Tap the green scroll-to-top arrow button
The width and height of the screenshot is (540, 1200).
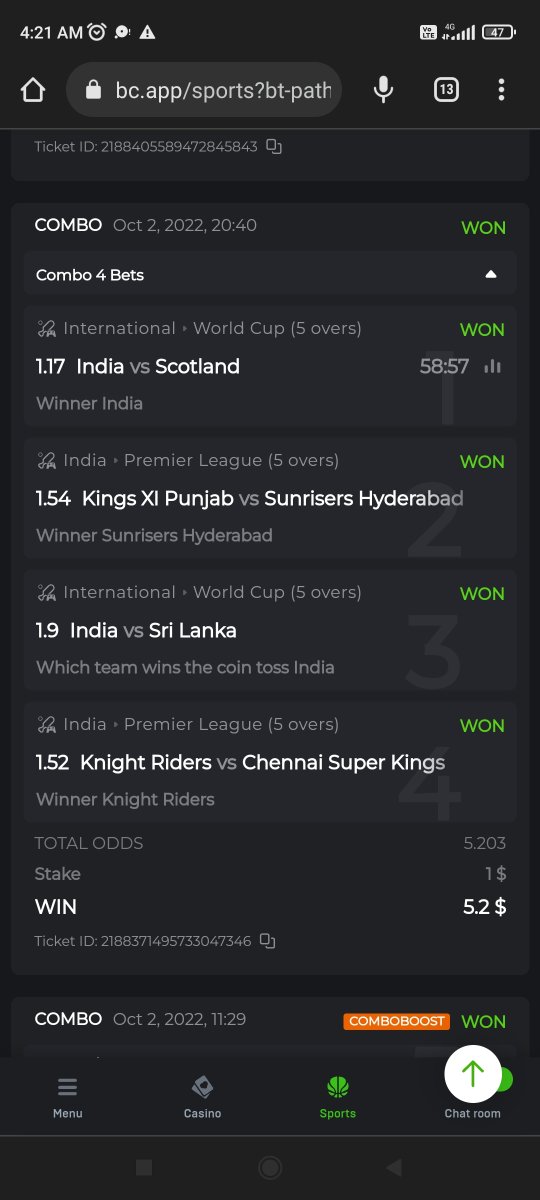tap(473, 1074)
